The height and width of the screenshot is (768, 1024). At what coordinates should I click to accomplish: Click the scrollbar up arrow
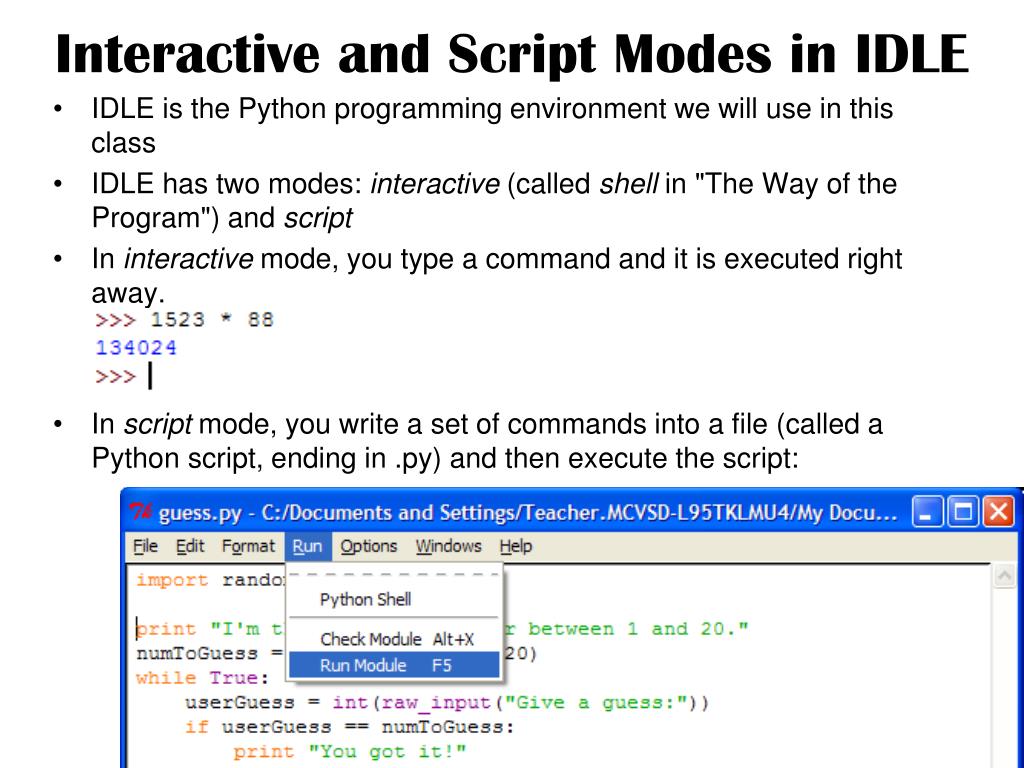tap(1005, 574)
